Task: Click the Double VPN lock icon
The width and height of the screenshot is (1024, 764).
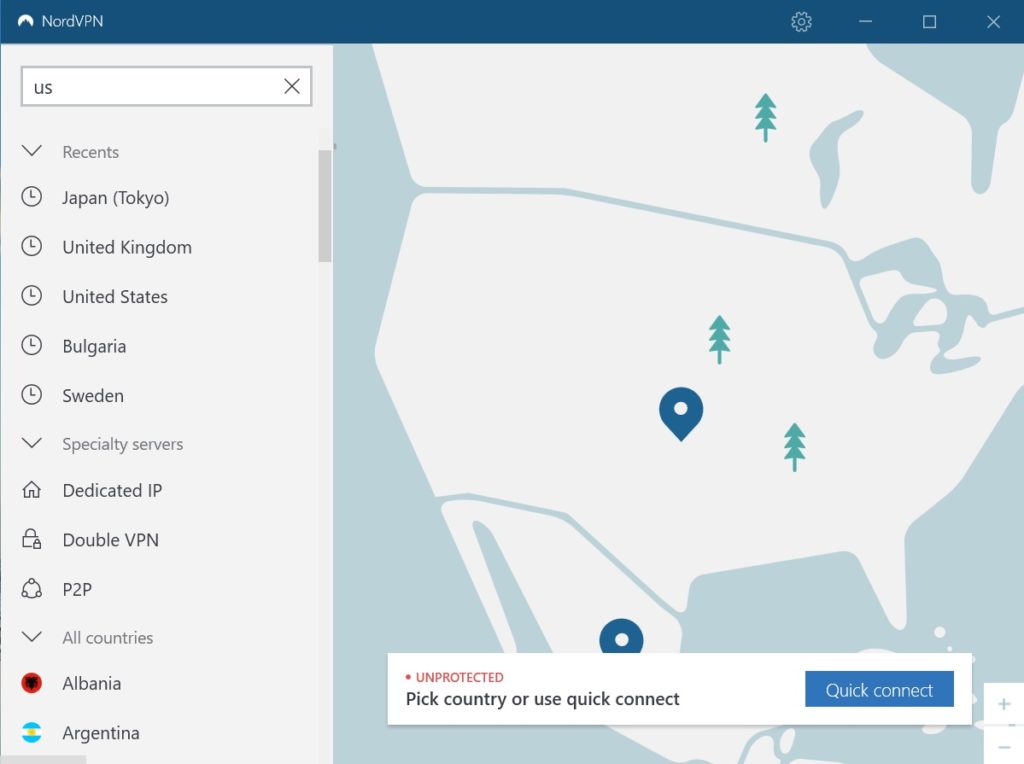Action: [31, 539]
